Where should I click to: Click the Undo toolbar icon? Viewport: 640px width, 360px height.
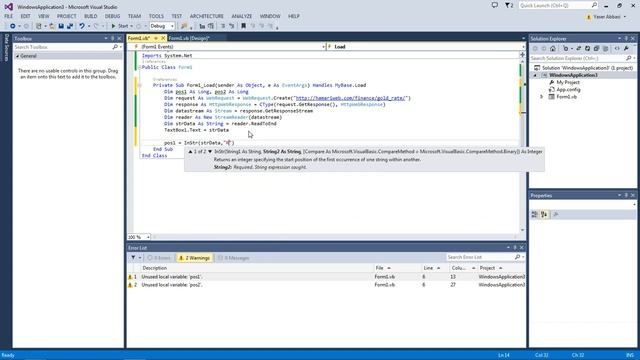[x=82, y=26]
